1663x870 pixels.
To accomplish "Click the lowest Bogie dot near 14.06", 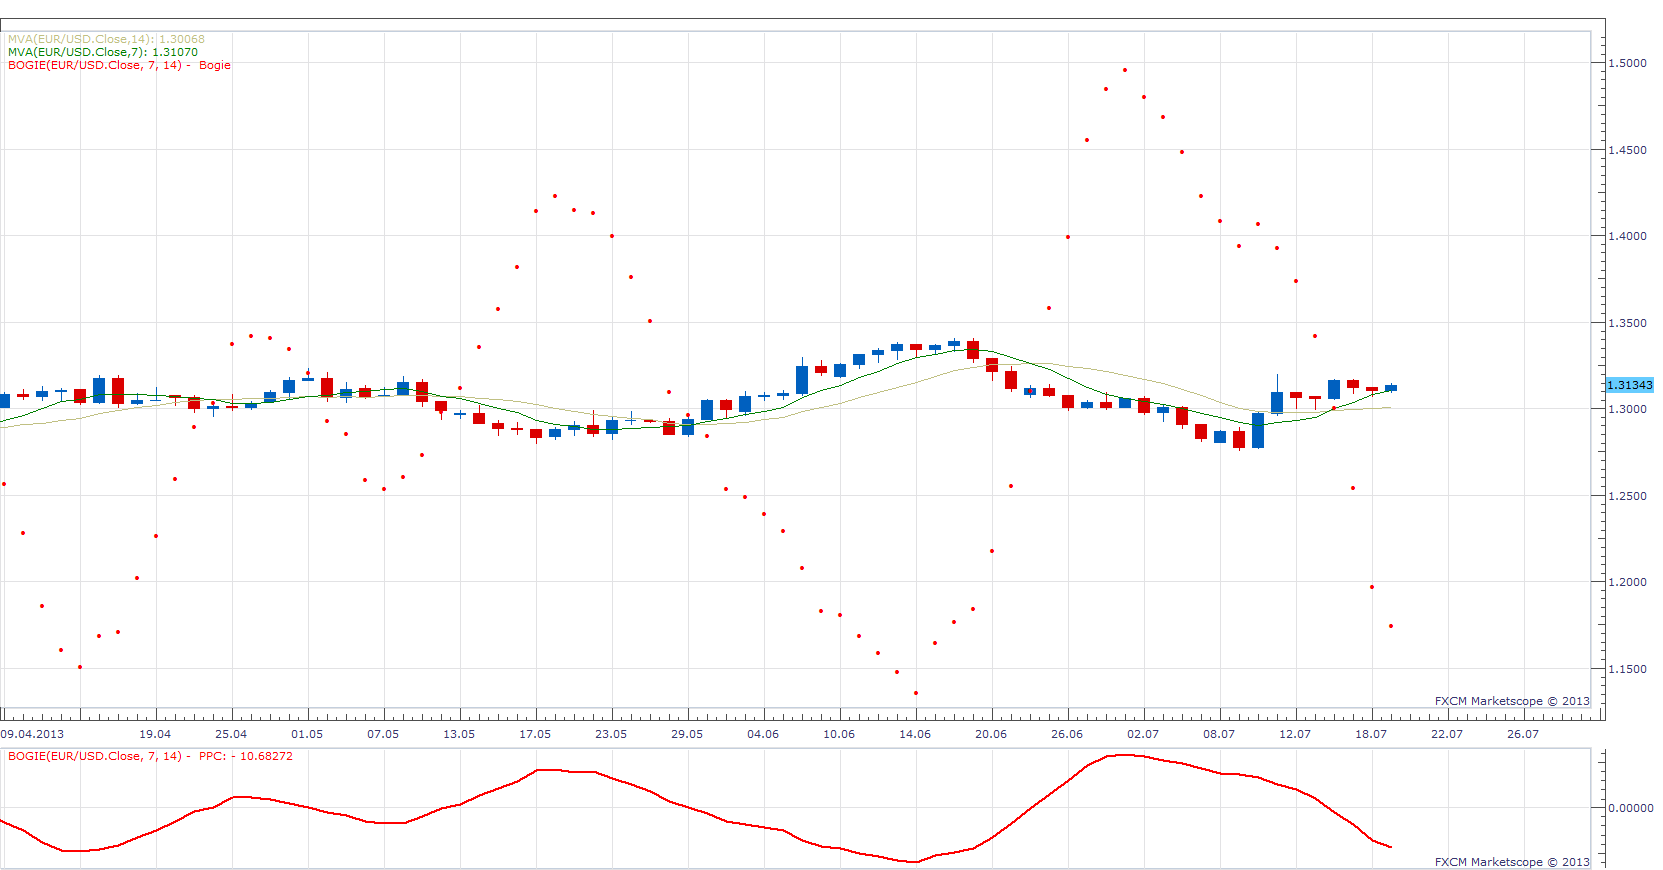I will [x=916, y=693].
